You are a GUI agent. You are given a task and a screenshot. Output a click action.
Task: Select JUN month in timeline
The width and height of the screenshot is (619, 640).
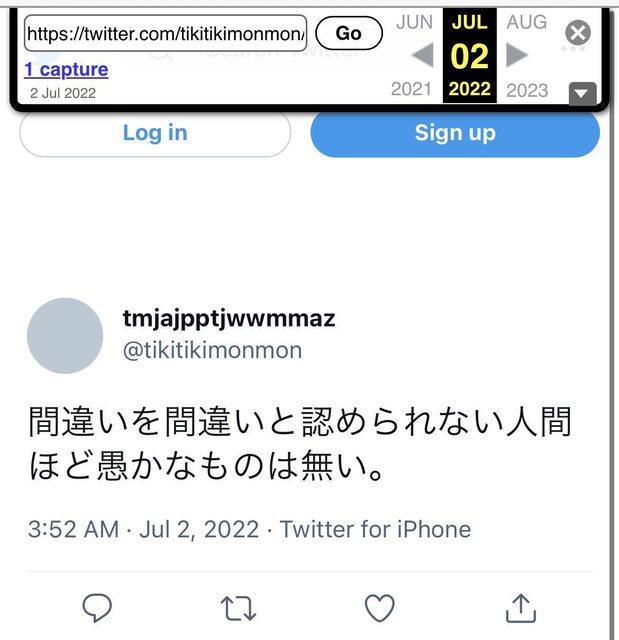click(414, 22)
